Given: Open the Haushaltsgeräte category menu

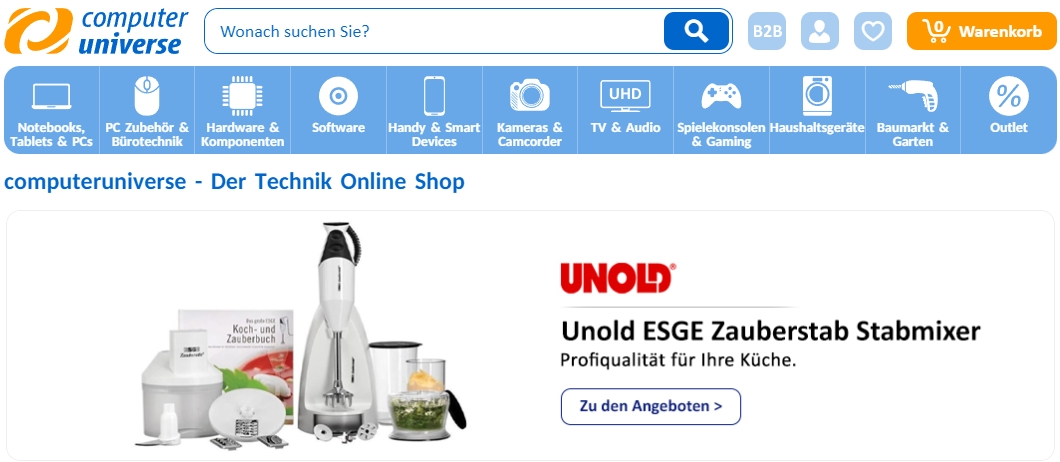Looking at the screenshot, I should [817, 110].
